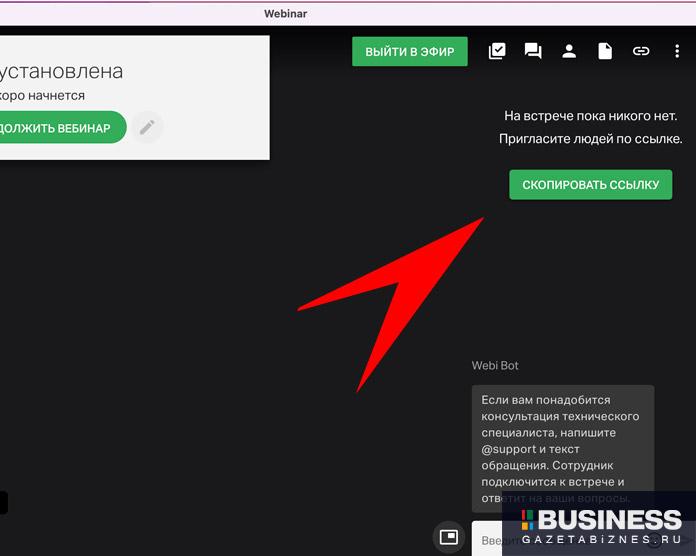Click the Webi Bot support message bubble
This screenshot has height=556, width=696.
click(562, 448)
